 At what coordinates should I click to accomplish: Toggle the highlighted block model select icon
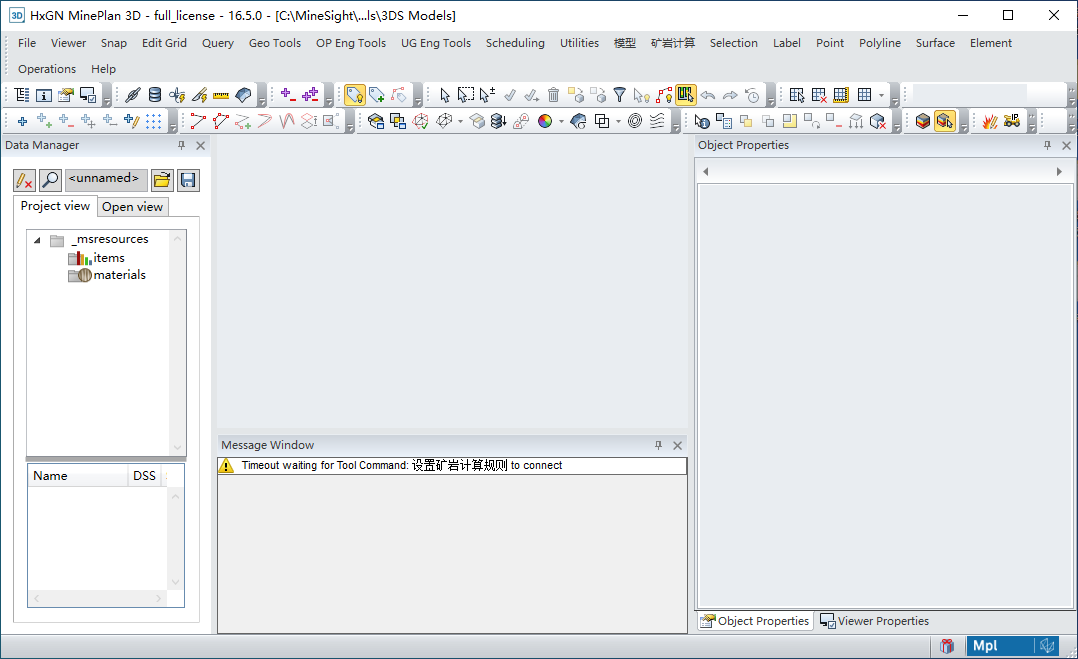(x=945, y=122)
